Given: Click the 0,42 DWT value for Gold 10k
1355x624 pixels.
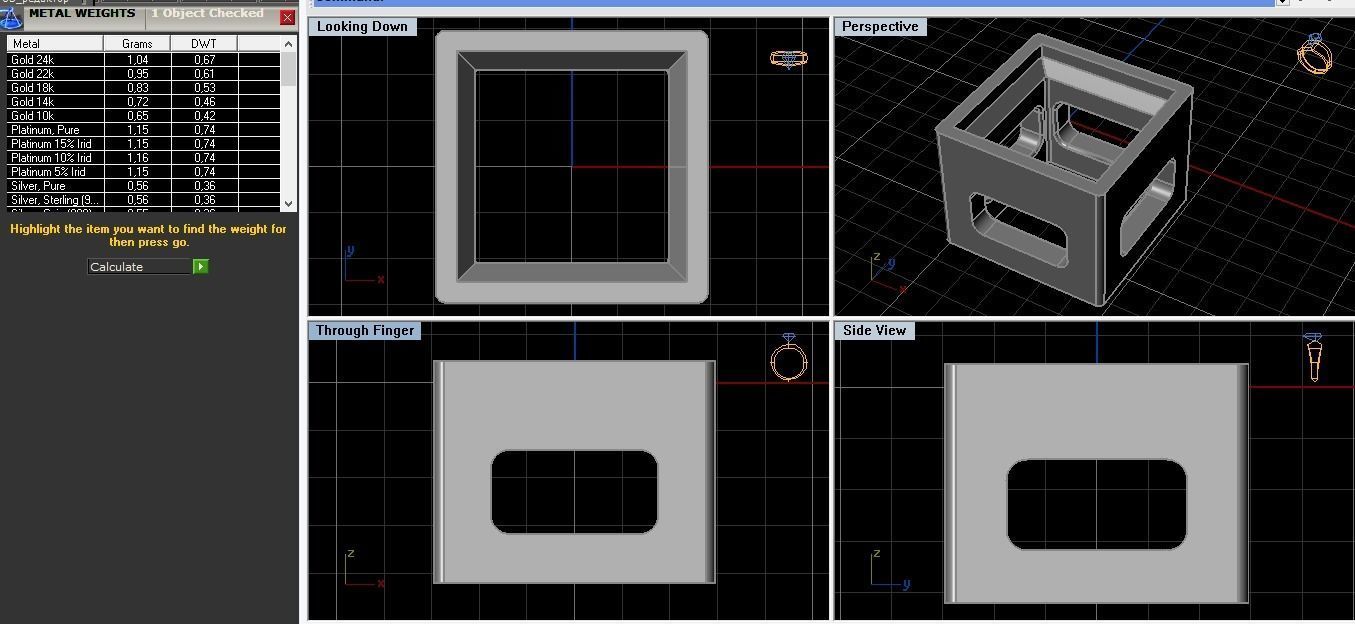Looking at the screenshot, I should pos(204,116).
